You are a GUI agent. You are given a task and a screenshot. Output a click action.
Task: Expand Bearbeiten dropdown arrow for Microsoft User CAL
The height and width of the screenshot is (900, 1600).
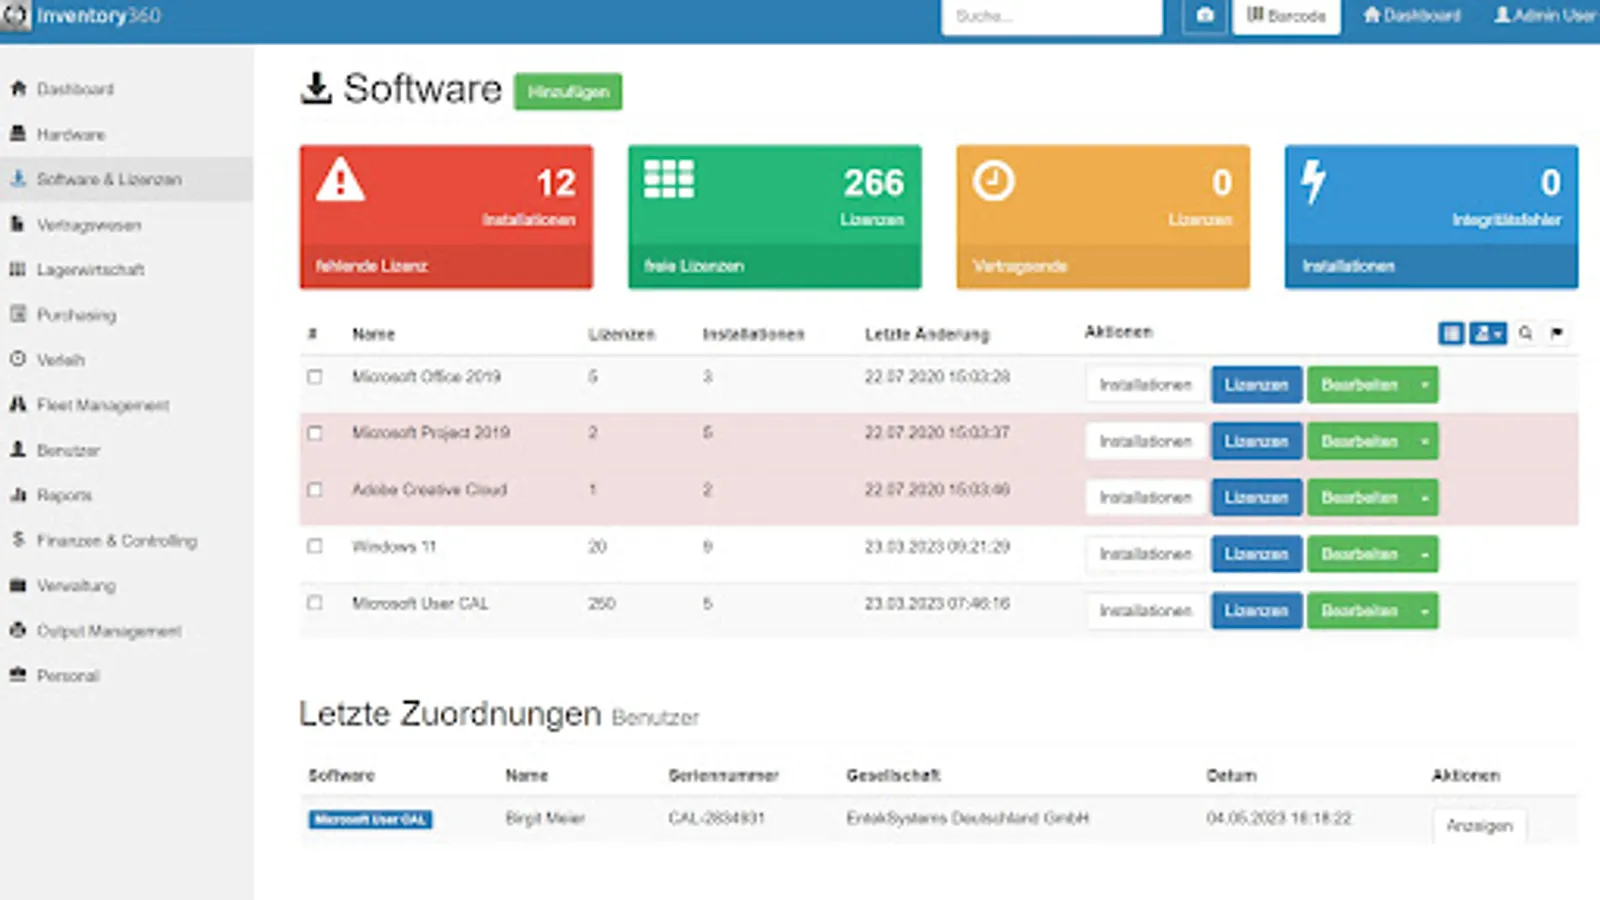pos(1425,610)
